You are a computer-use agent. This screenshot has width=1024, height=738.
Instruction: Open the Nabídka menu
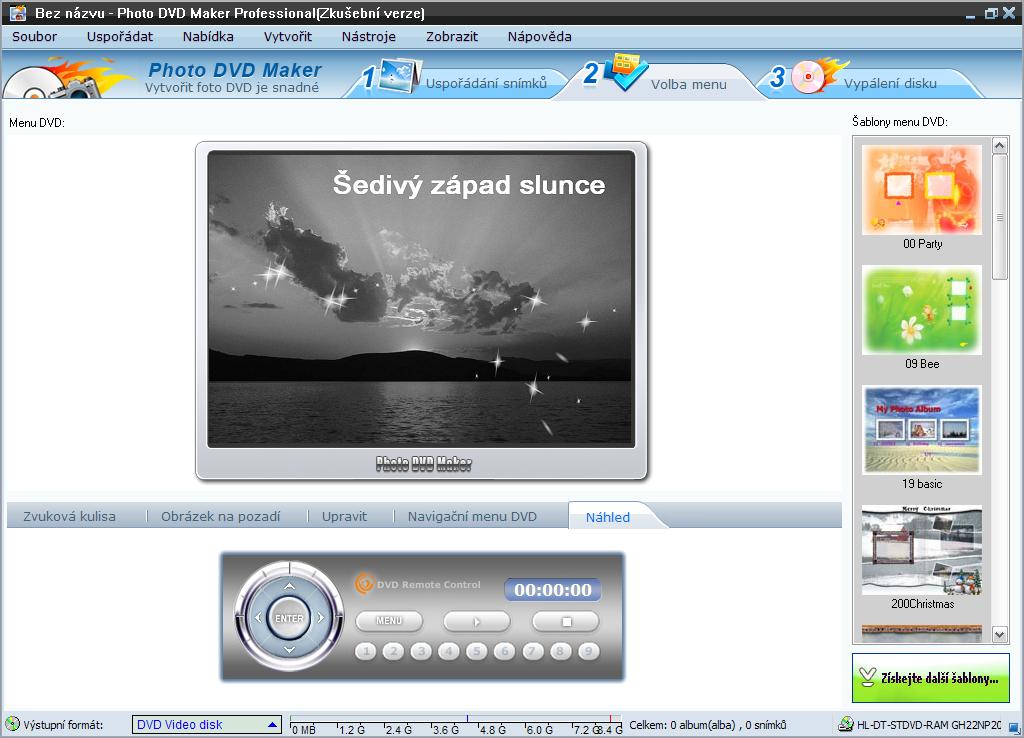point(208,37)
